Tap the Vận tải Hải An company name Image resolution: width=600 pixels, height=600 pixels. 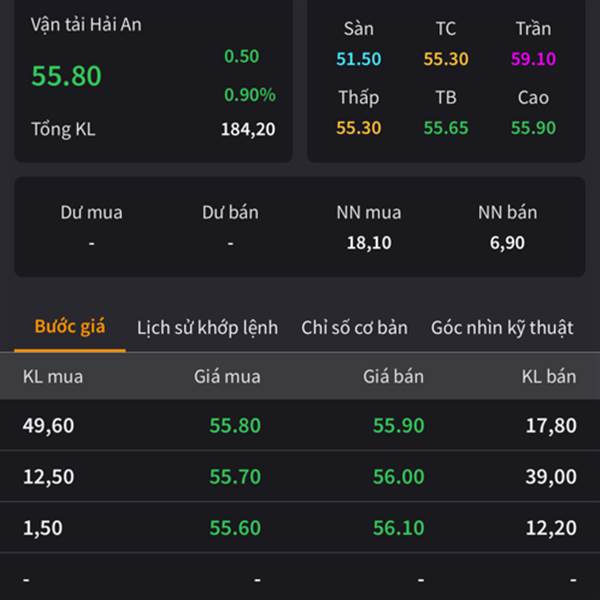86,25
